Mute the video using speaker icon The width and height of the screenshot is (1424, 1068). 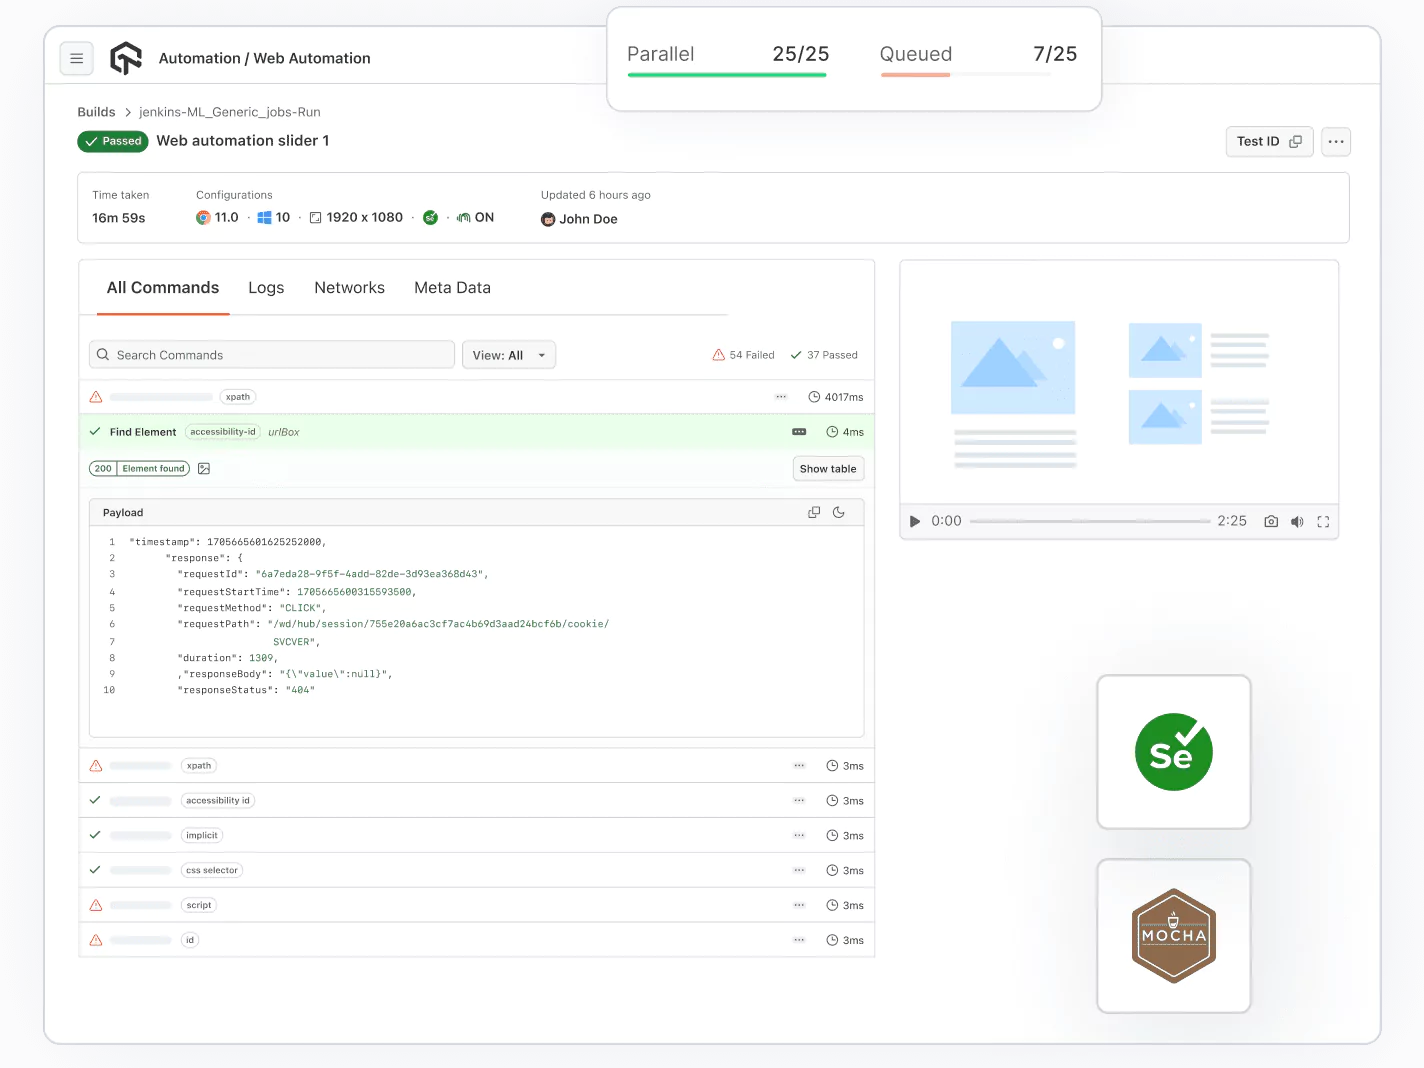pyautogui.click(x=1297, y=522)
